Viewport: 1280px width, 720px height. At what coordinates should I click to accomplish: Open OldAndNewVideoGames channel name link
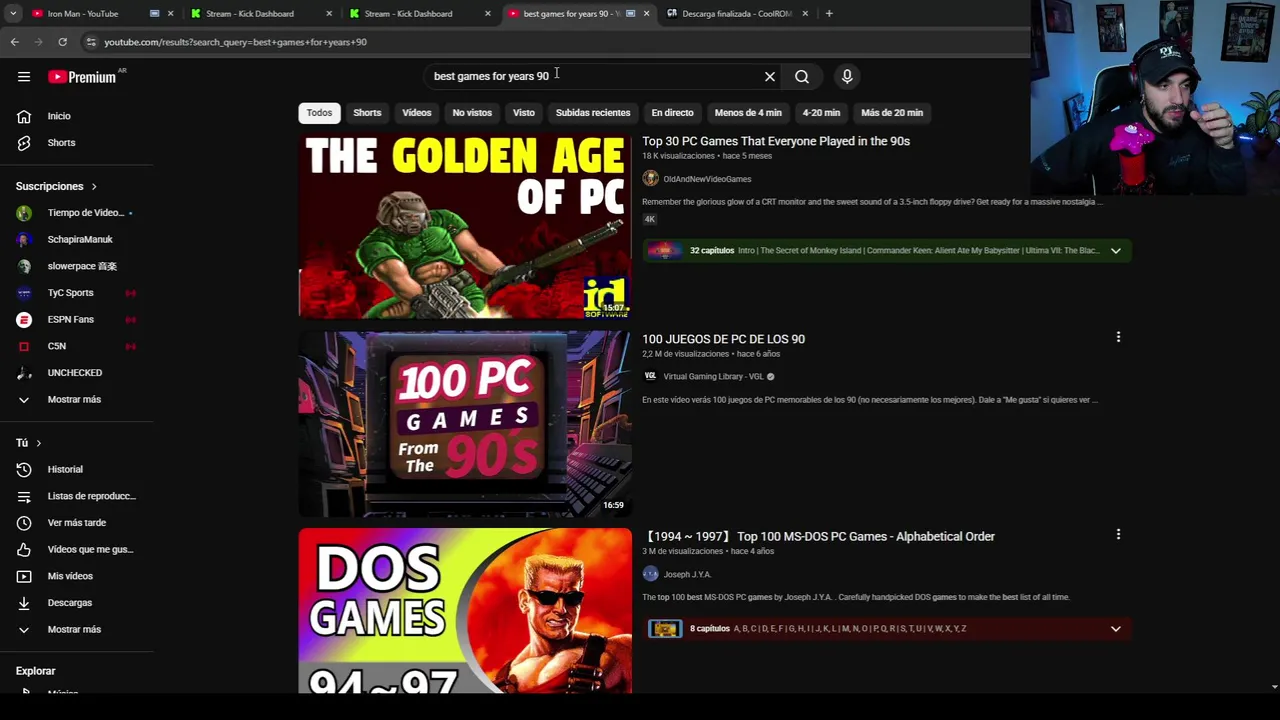(707, 179)
